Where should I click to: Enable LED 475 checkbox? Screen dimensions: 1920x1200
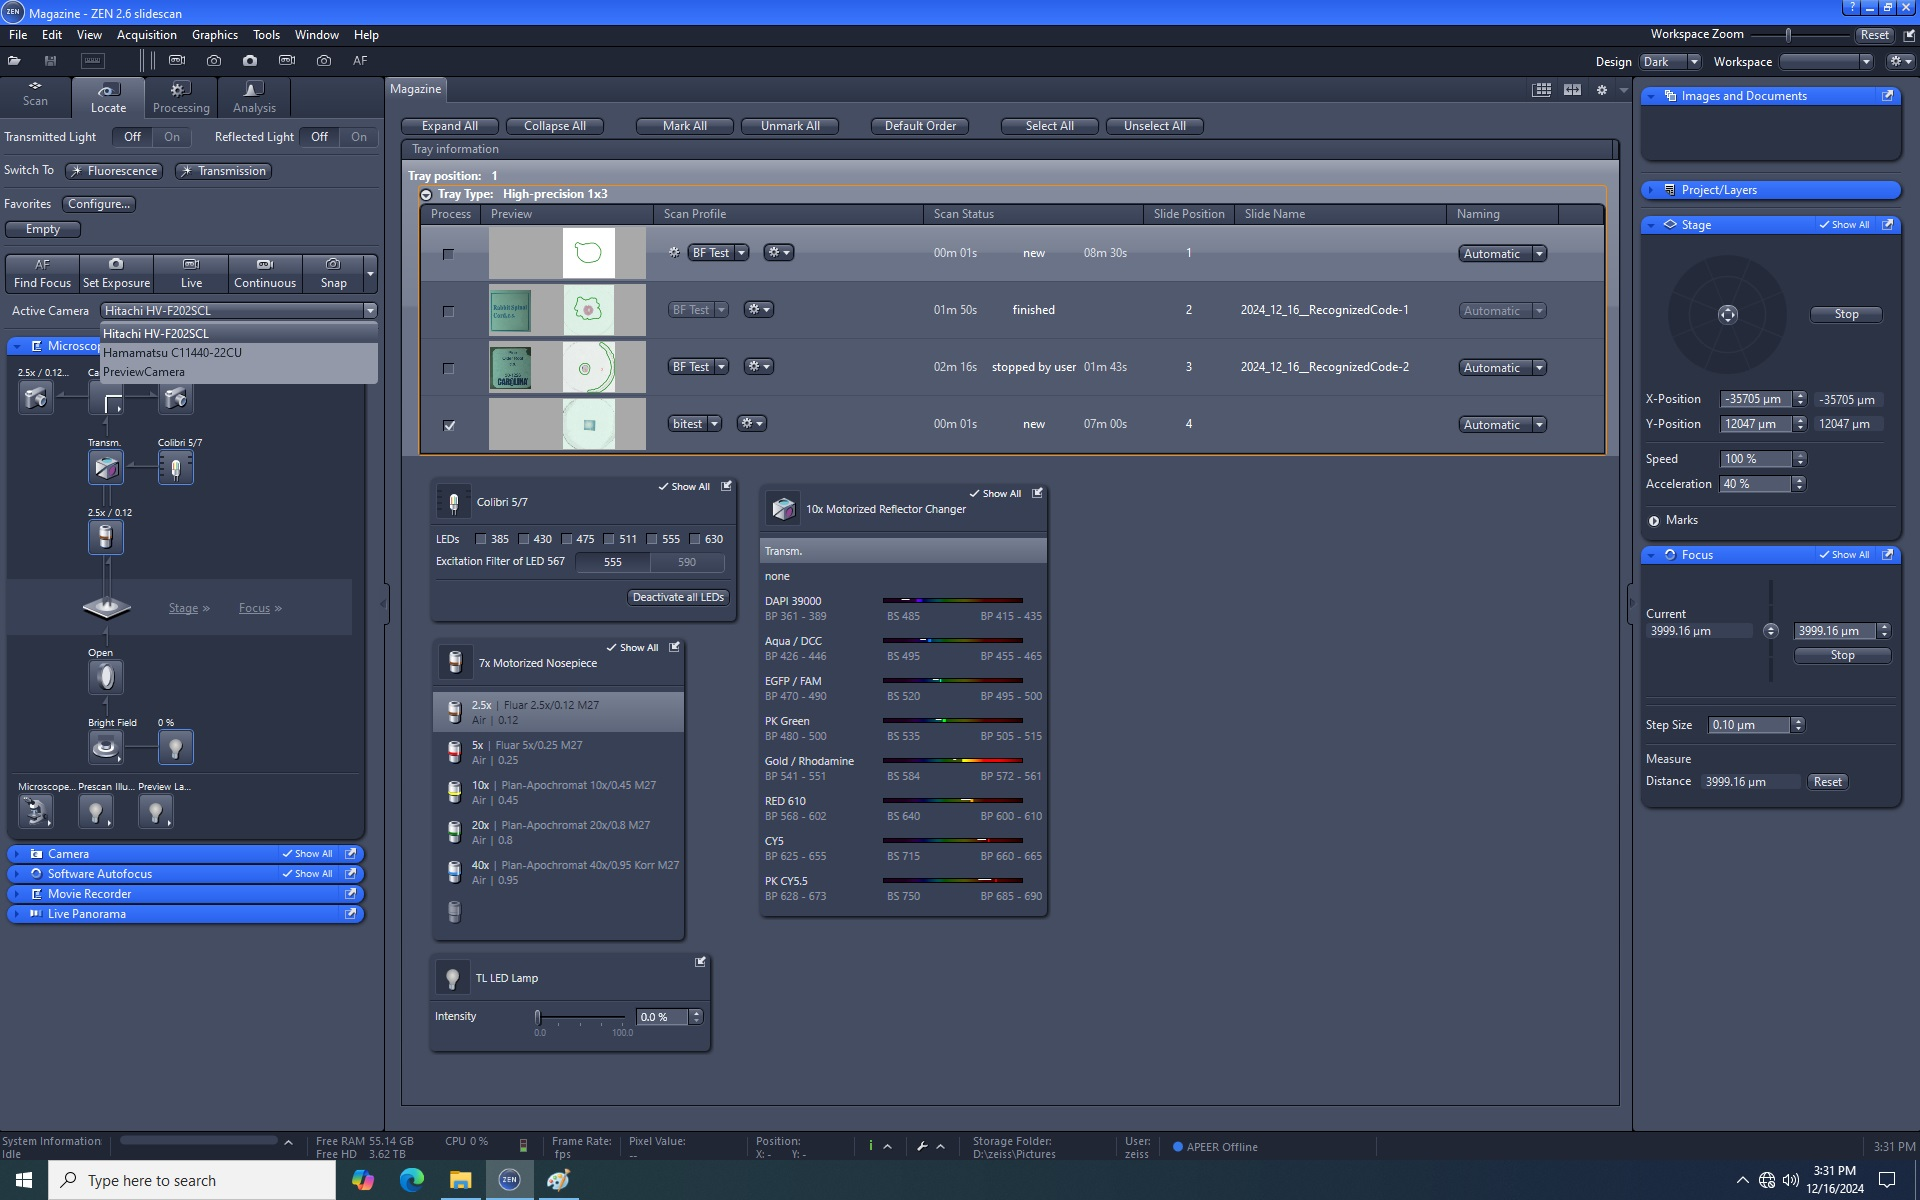(x=567, y=539)
